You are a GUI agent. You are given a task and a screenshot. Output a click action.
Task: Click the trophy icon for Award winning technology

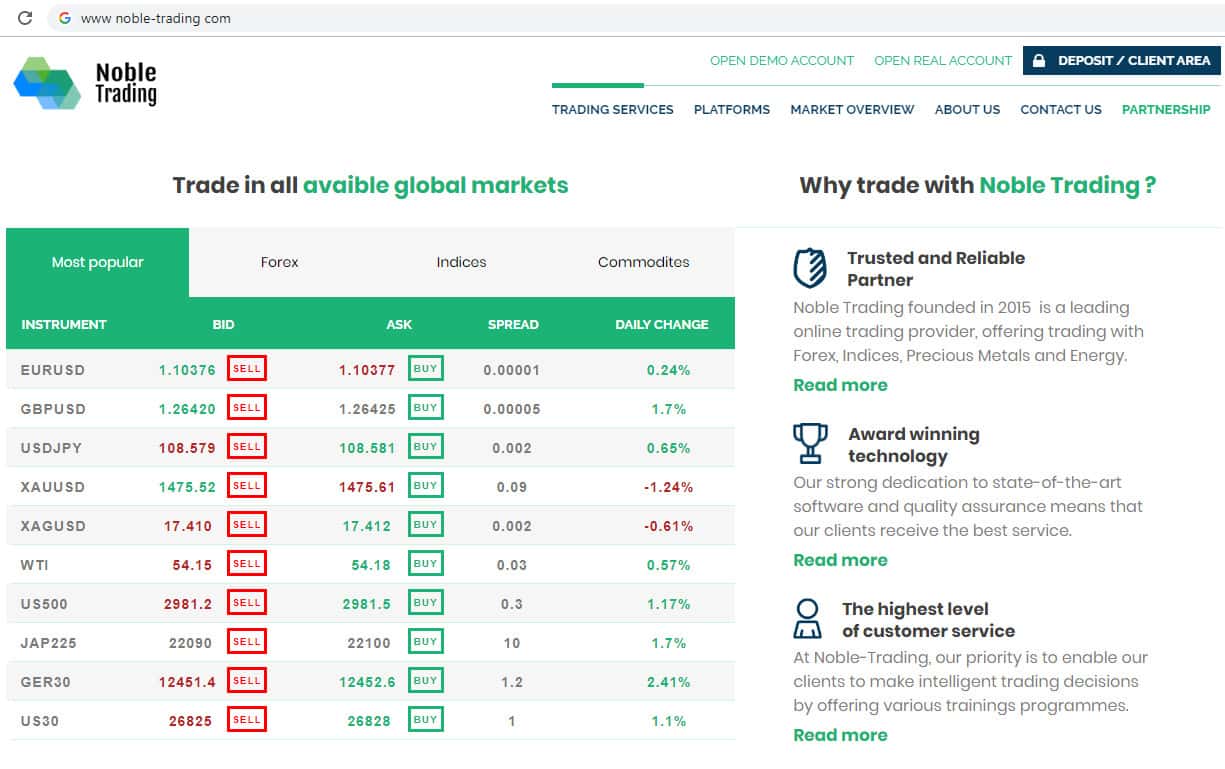[x=810, y=444]
